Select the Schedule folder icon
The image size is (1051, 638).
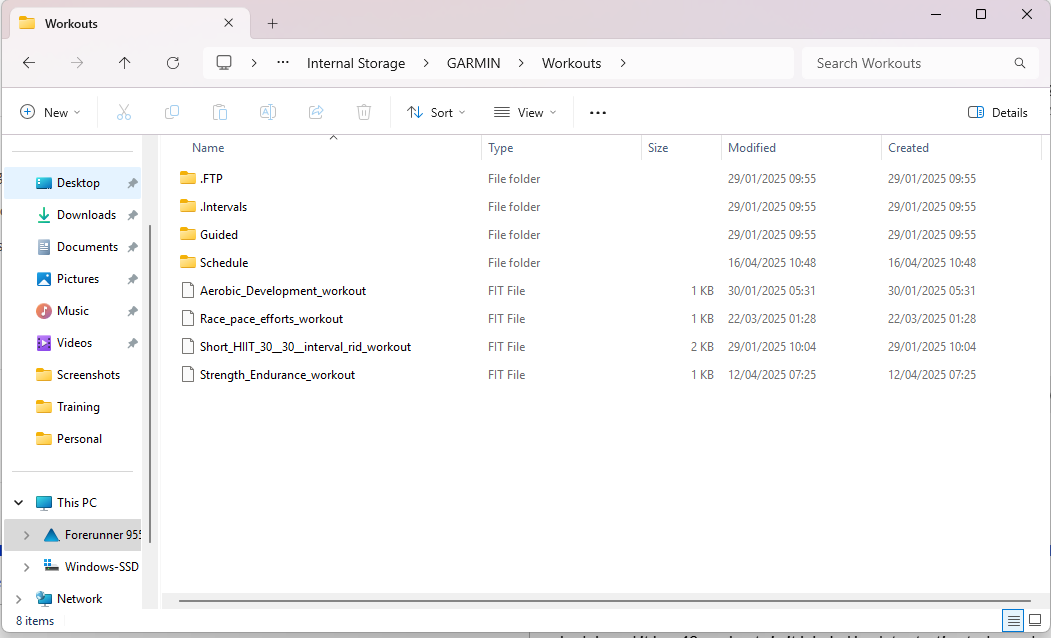point(188,263)
